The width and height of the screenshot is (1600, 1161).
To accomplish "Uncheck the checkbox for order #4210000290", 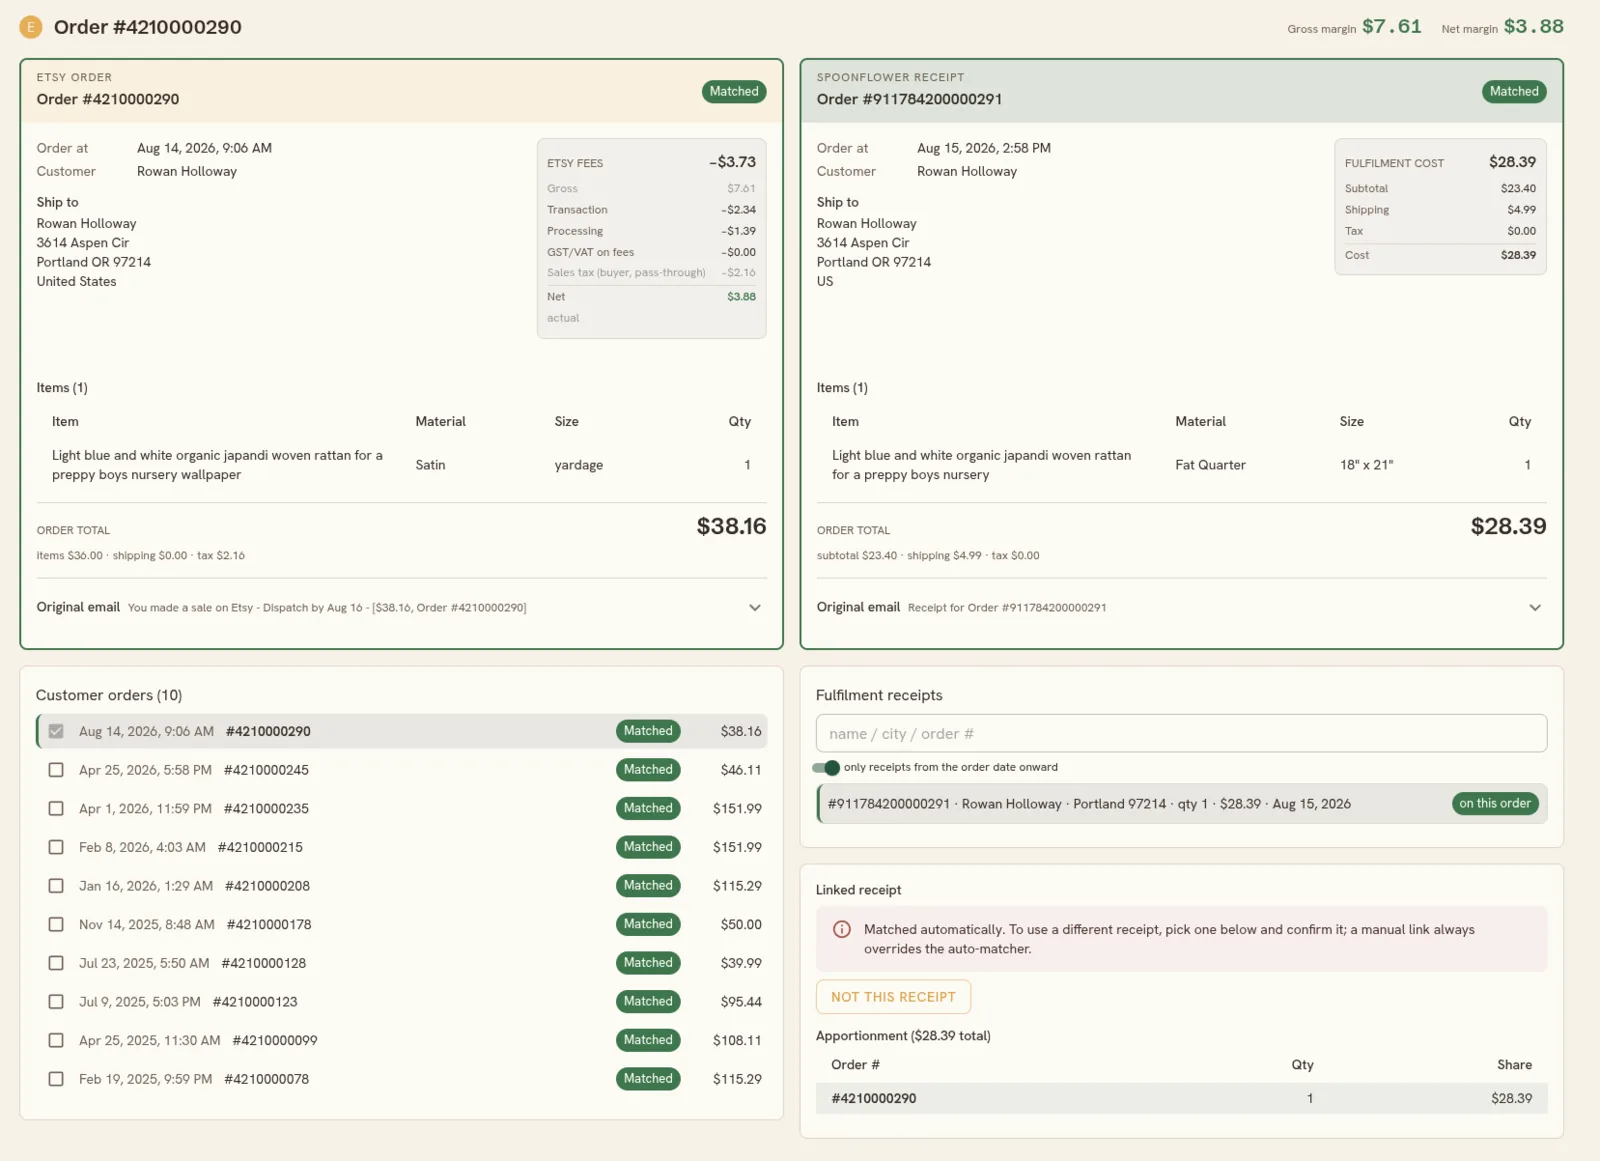I will 56,731.
